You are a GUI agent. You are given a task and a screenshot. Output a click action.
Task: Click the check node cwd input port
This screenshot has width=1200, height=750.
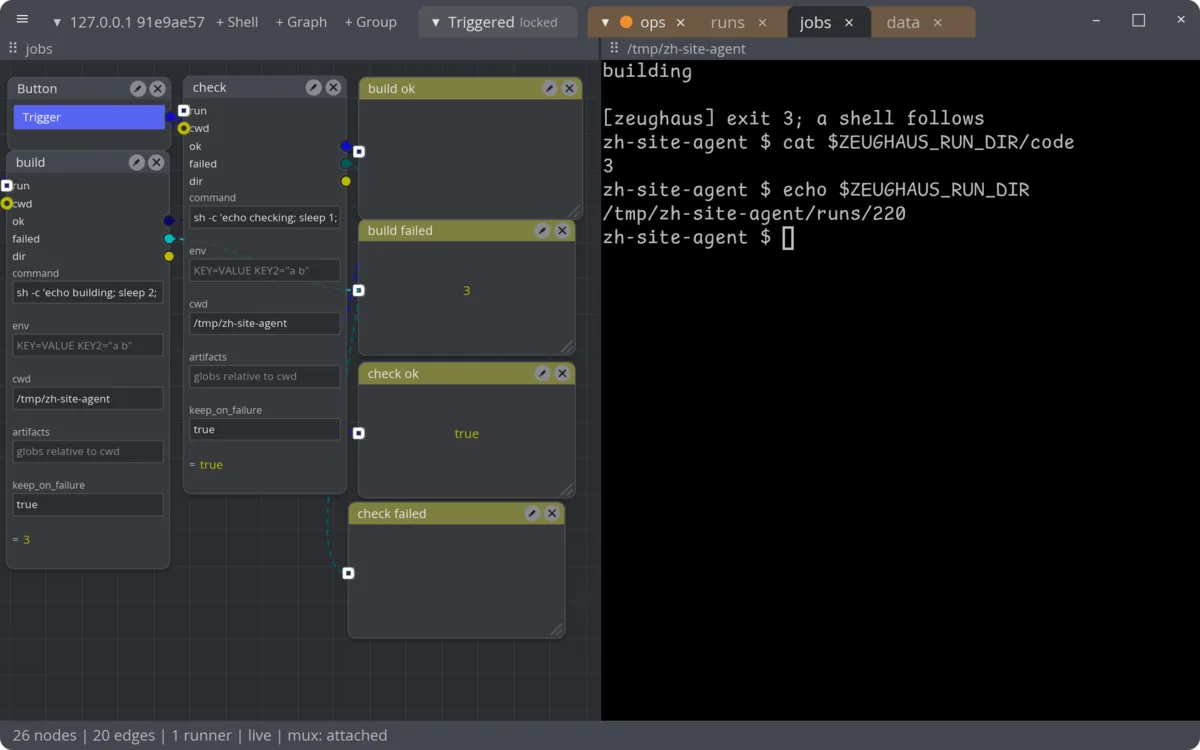(184, 128)
